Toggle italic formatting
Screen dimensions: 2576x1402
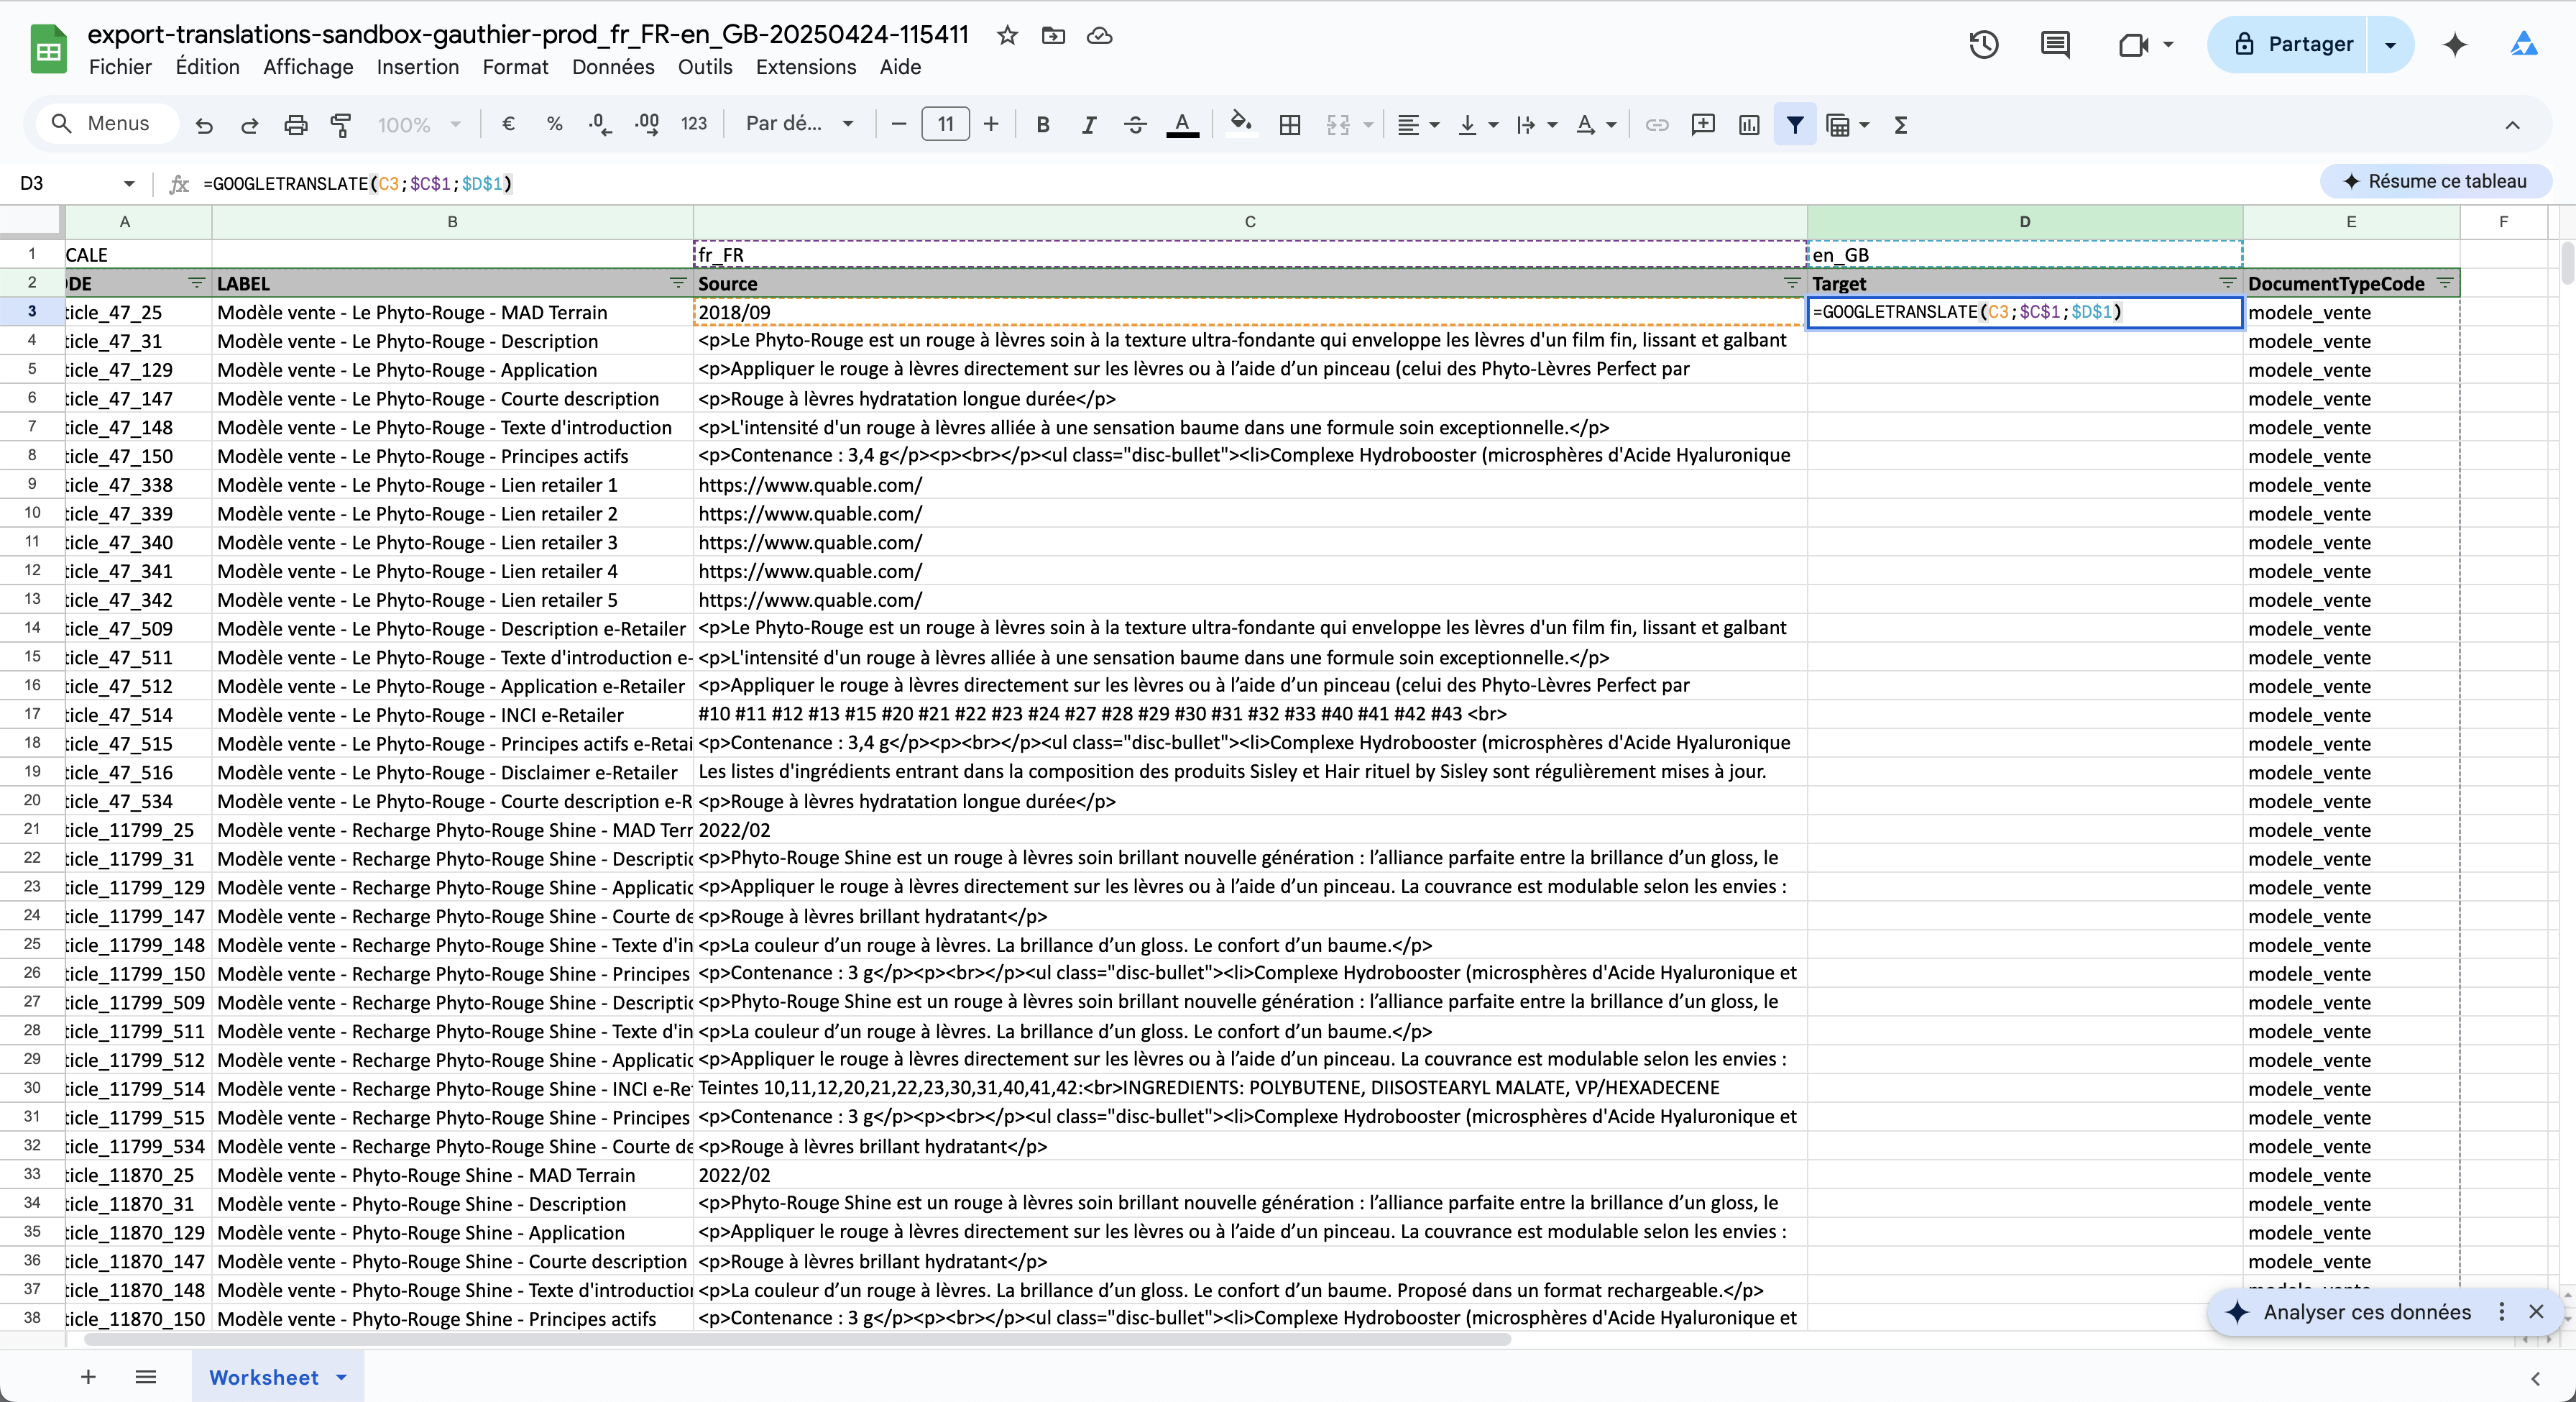tap(1088, 125)
